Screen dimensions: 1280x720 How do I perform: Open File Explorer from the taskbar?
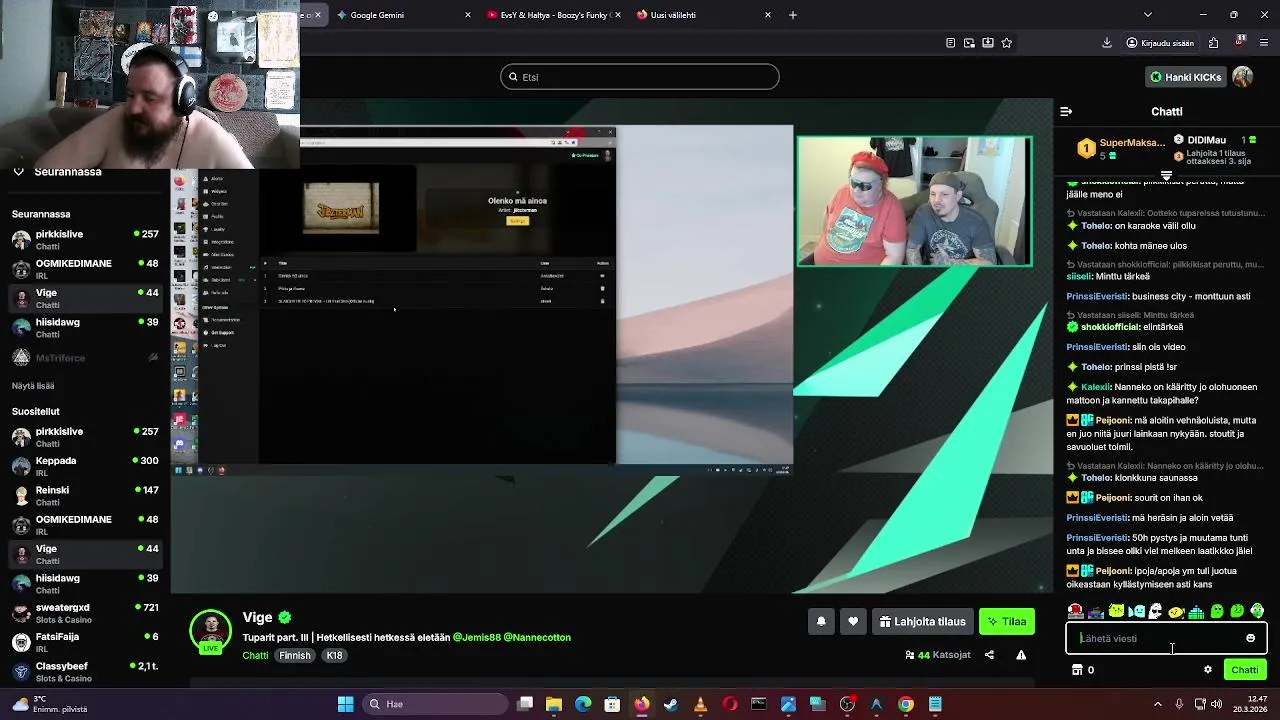554,704
